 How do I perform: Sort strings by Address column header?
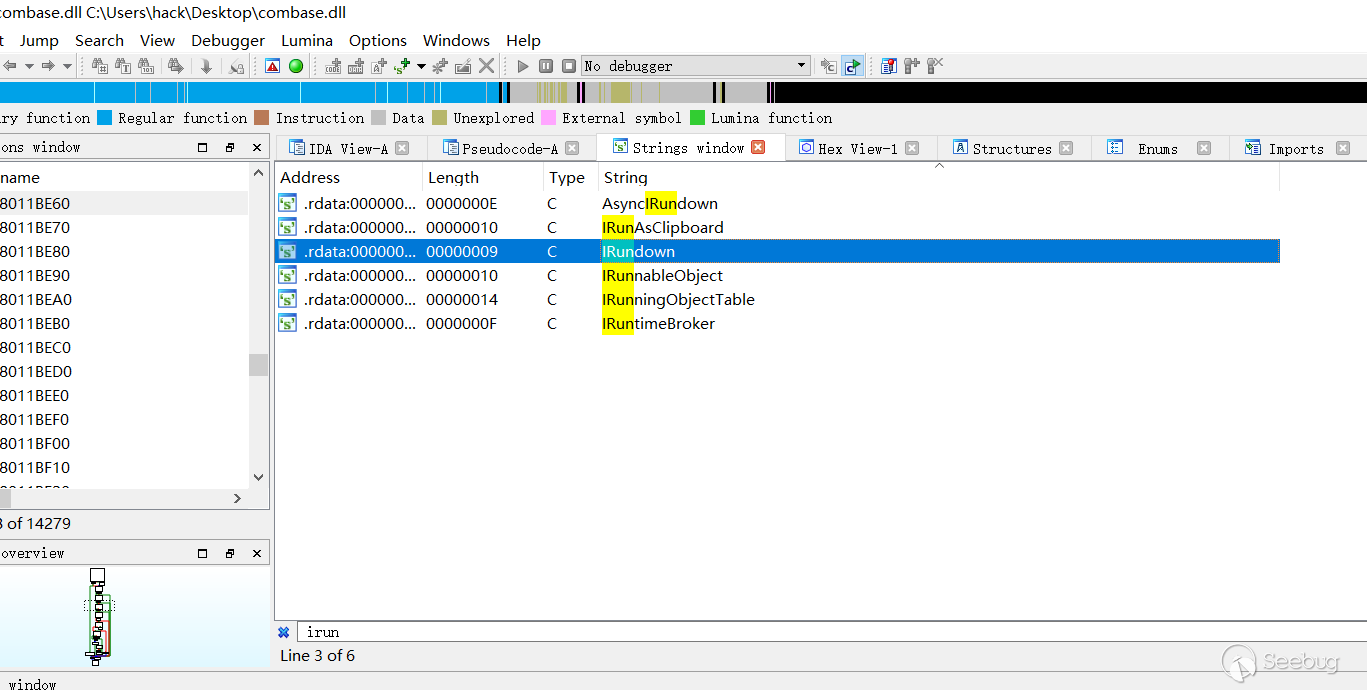(348, 178)
